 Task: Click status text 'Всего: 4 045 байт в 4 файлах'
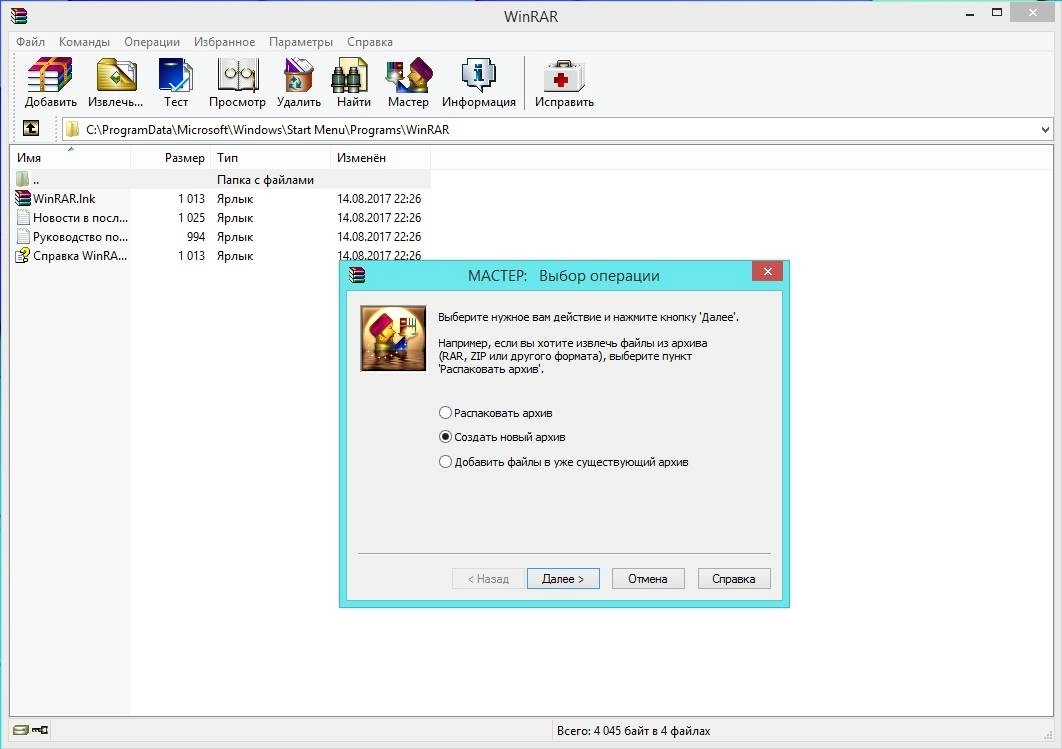[633, 731]
